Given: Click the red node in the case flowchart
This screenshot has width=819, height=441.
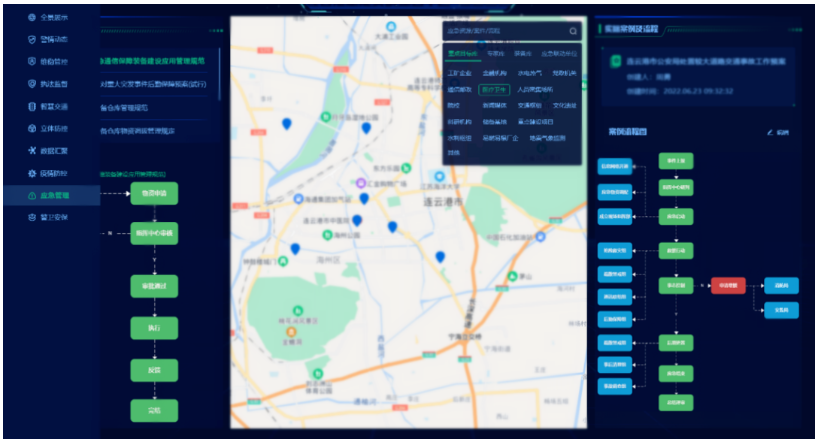Looking at the screenshot, I should [728, 286].
